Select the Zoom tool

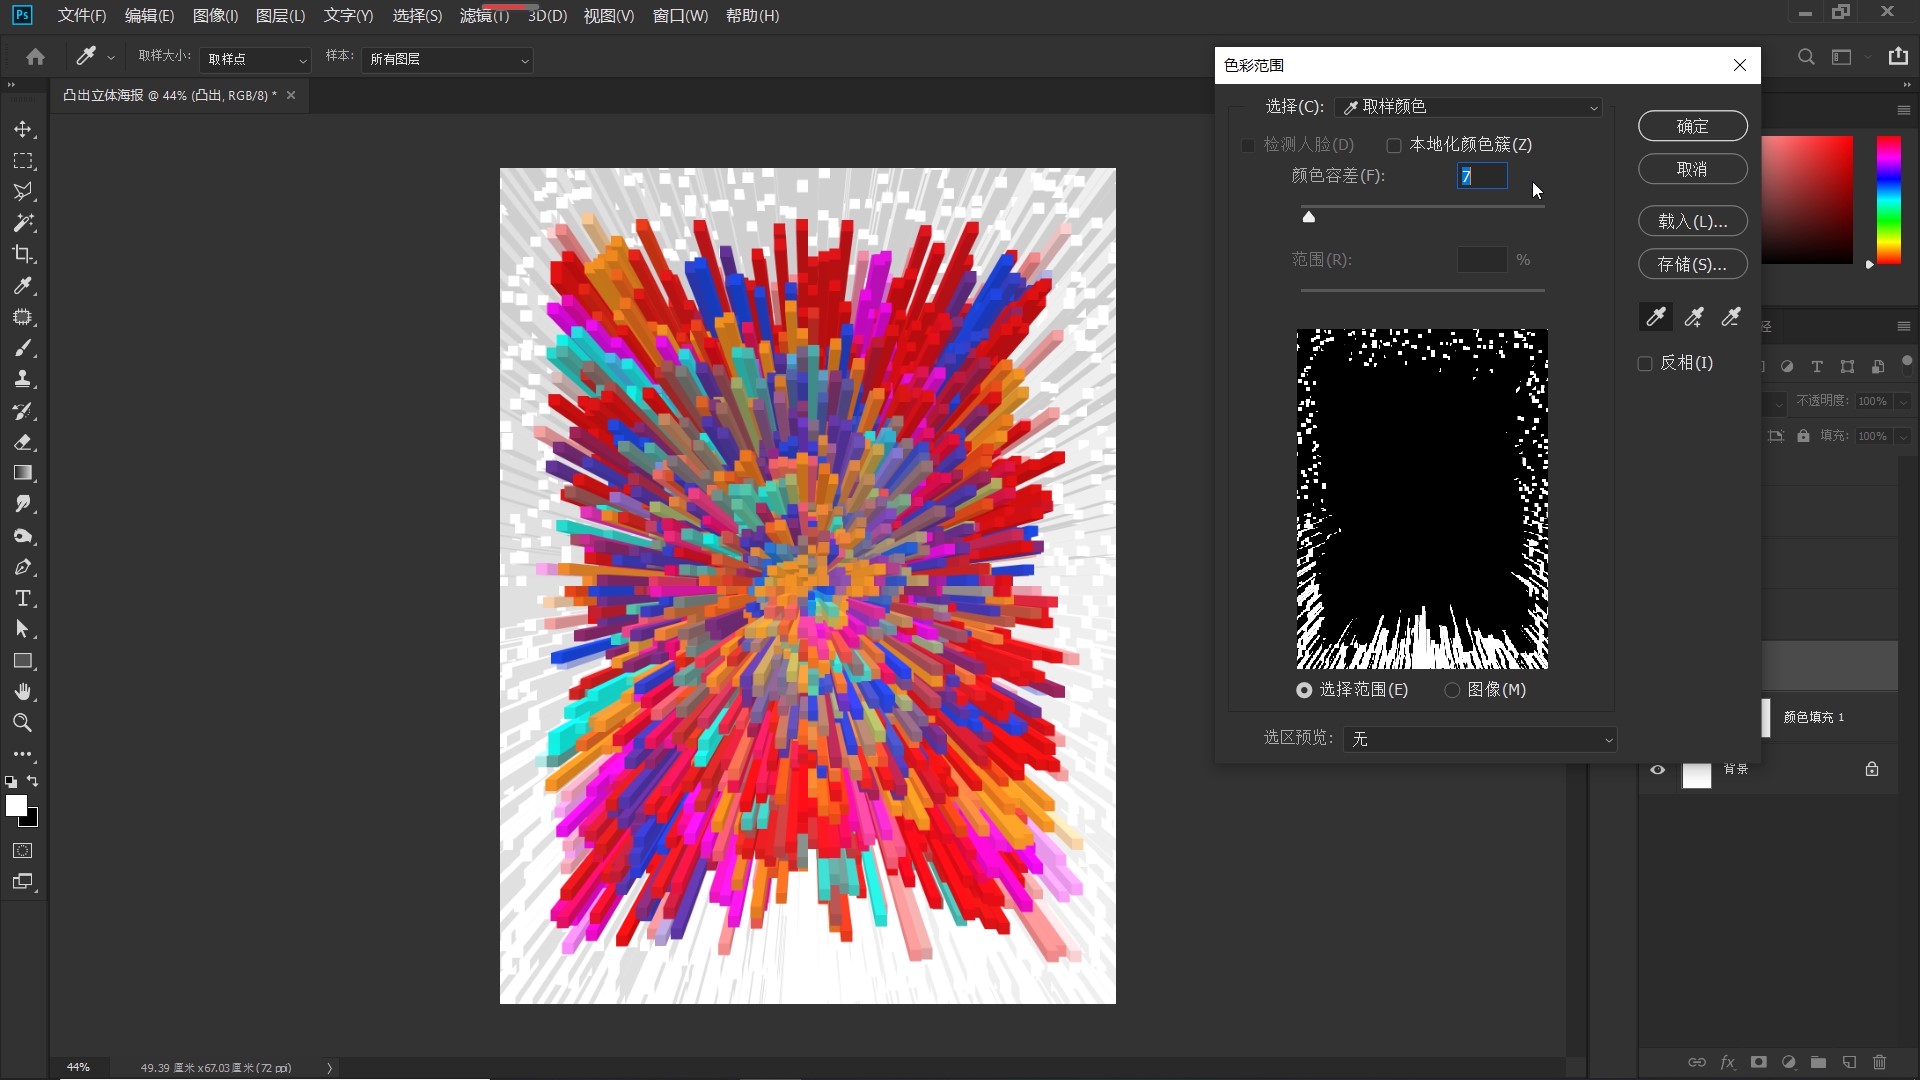point(23,723)
